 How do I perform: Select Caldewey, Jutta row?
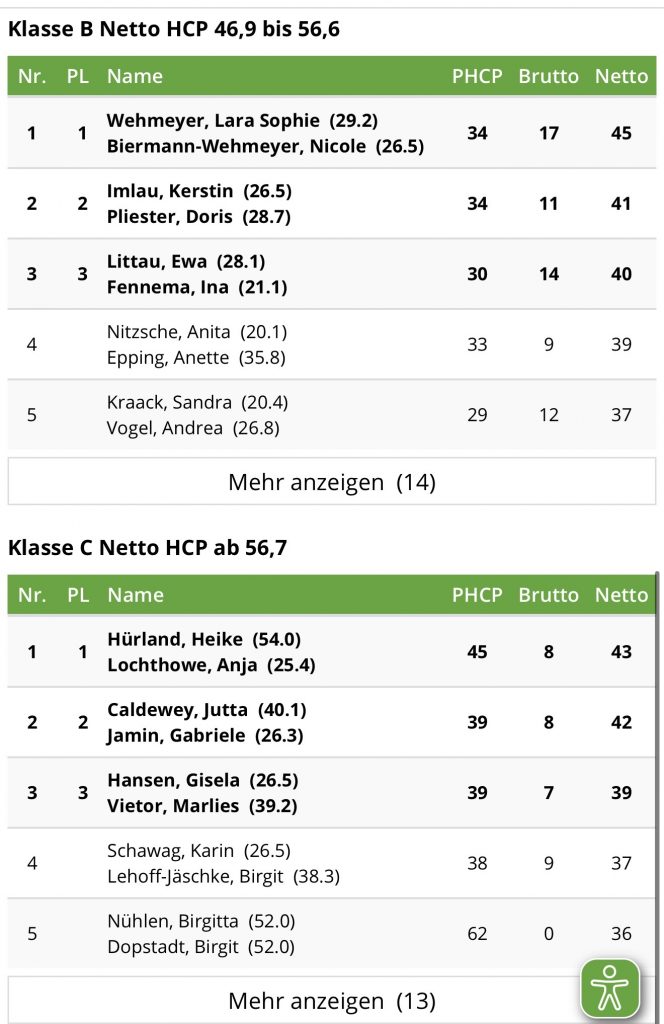332,722
